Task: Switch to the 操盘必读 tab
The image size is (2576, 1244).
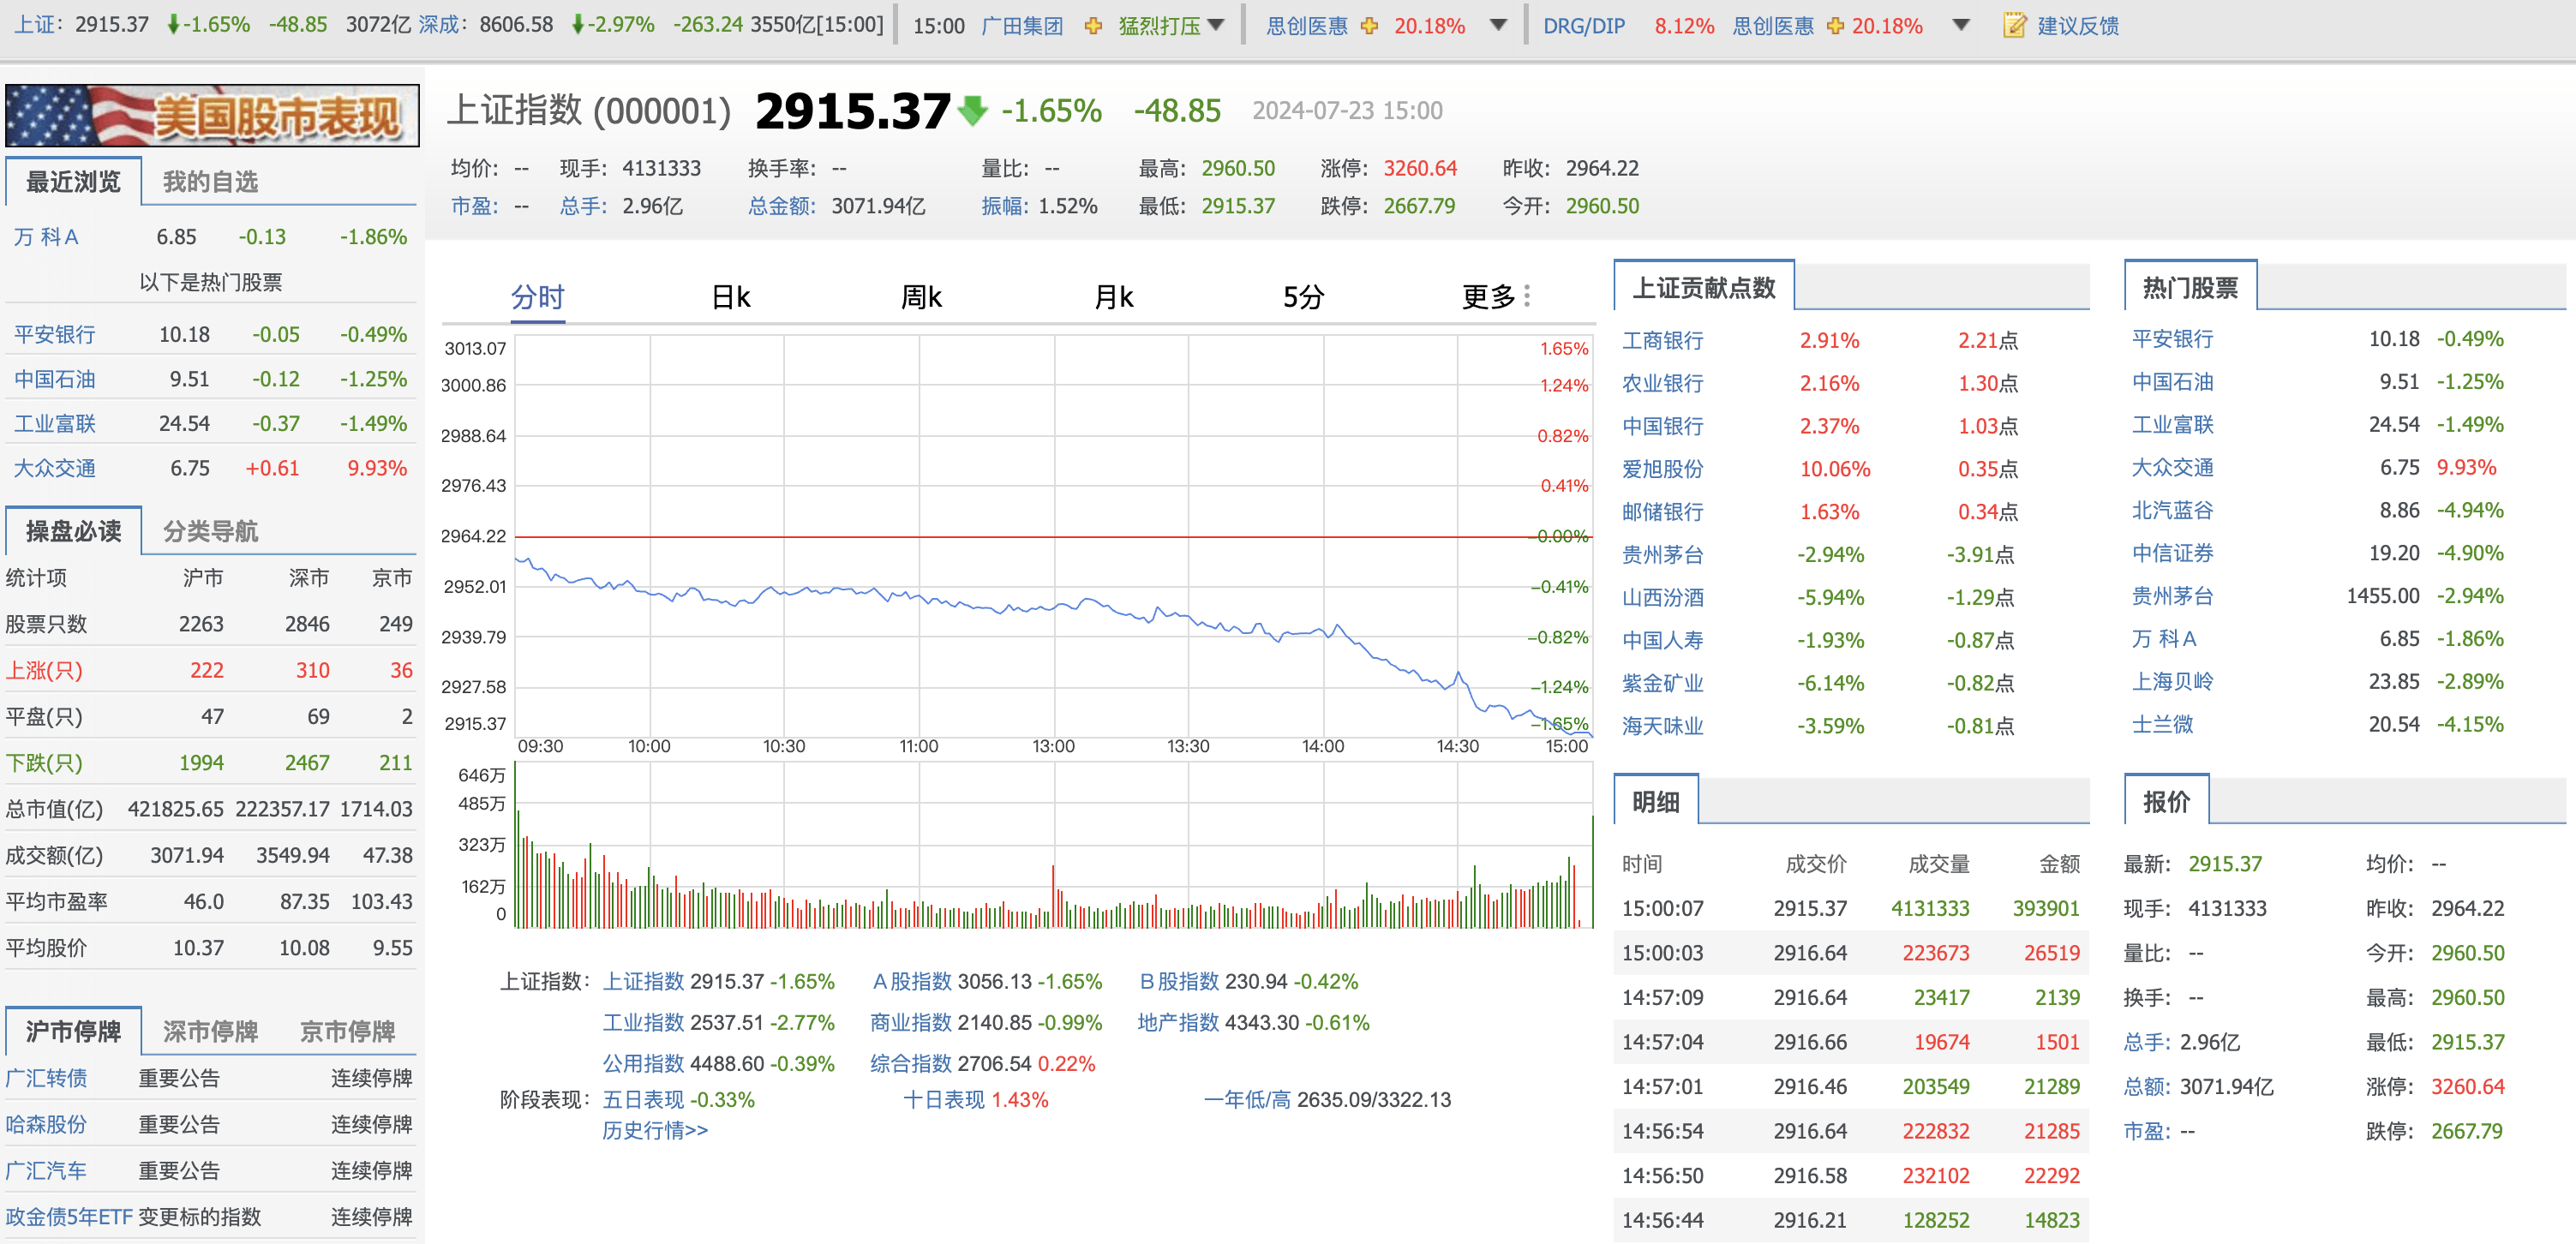Action: pyautogui.click(x=73, y=531)
